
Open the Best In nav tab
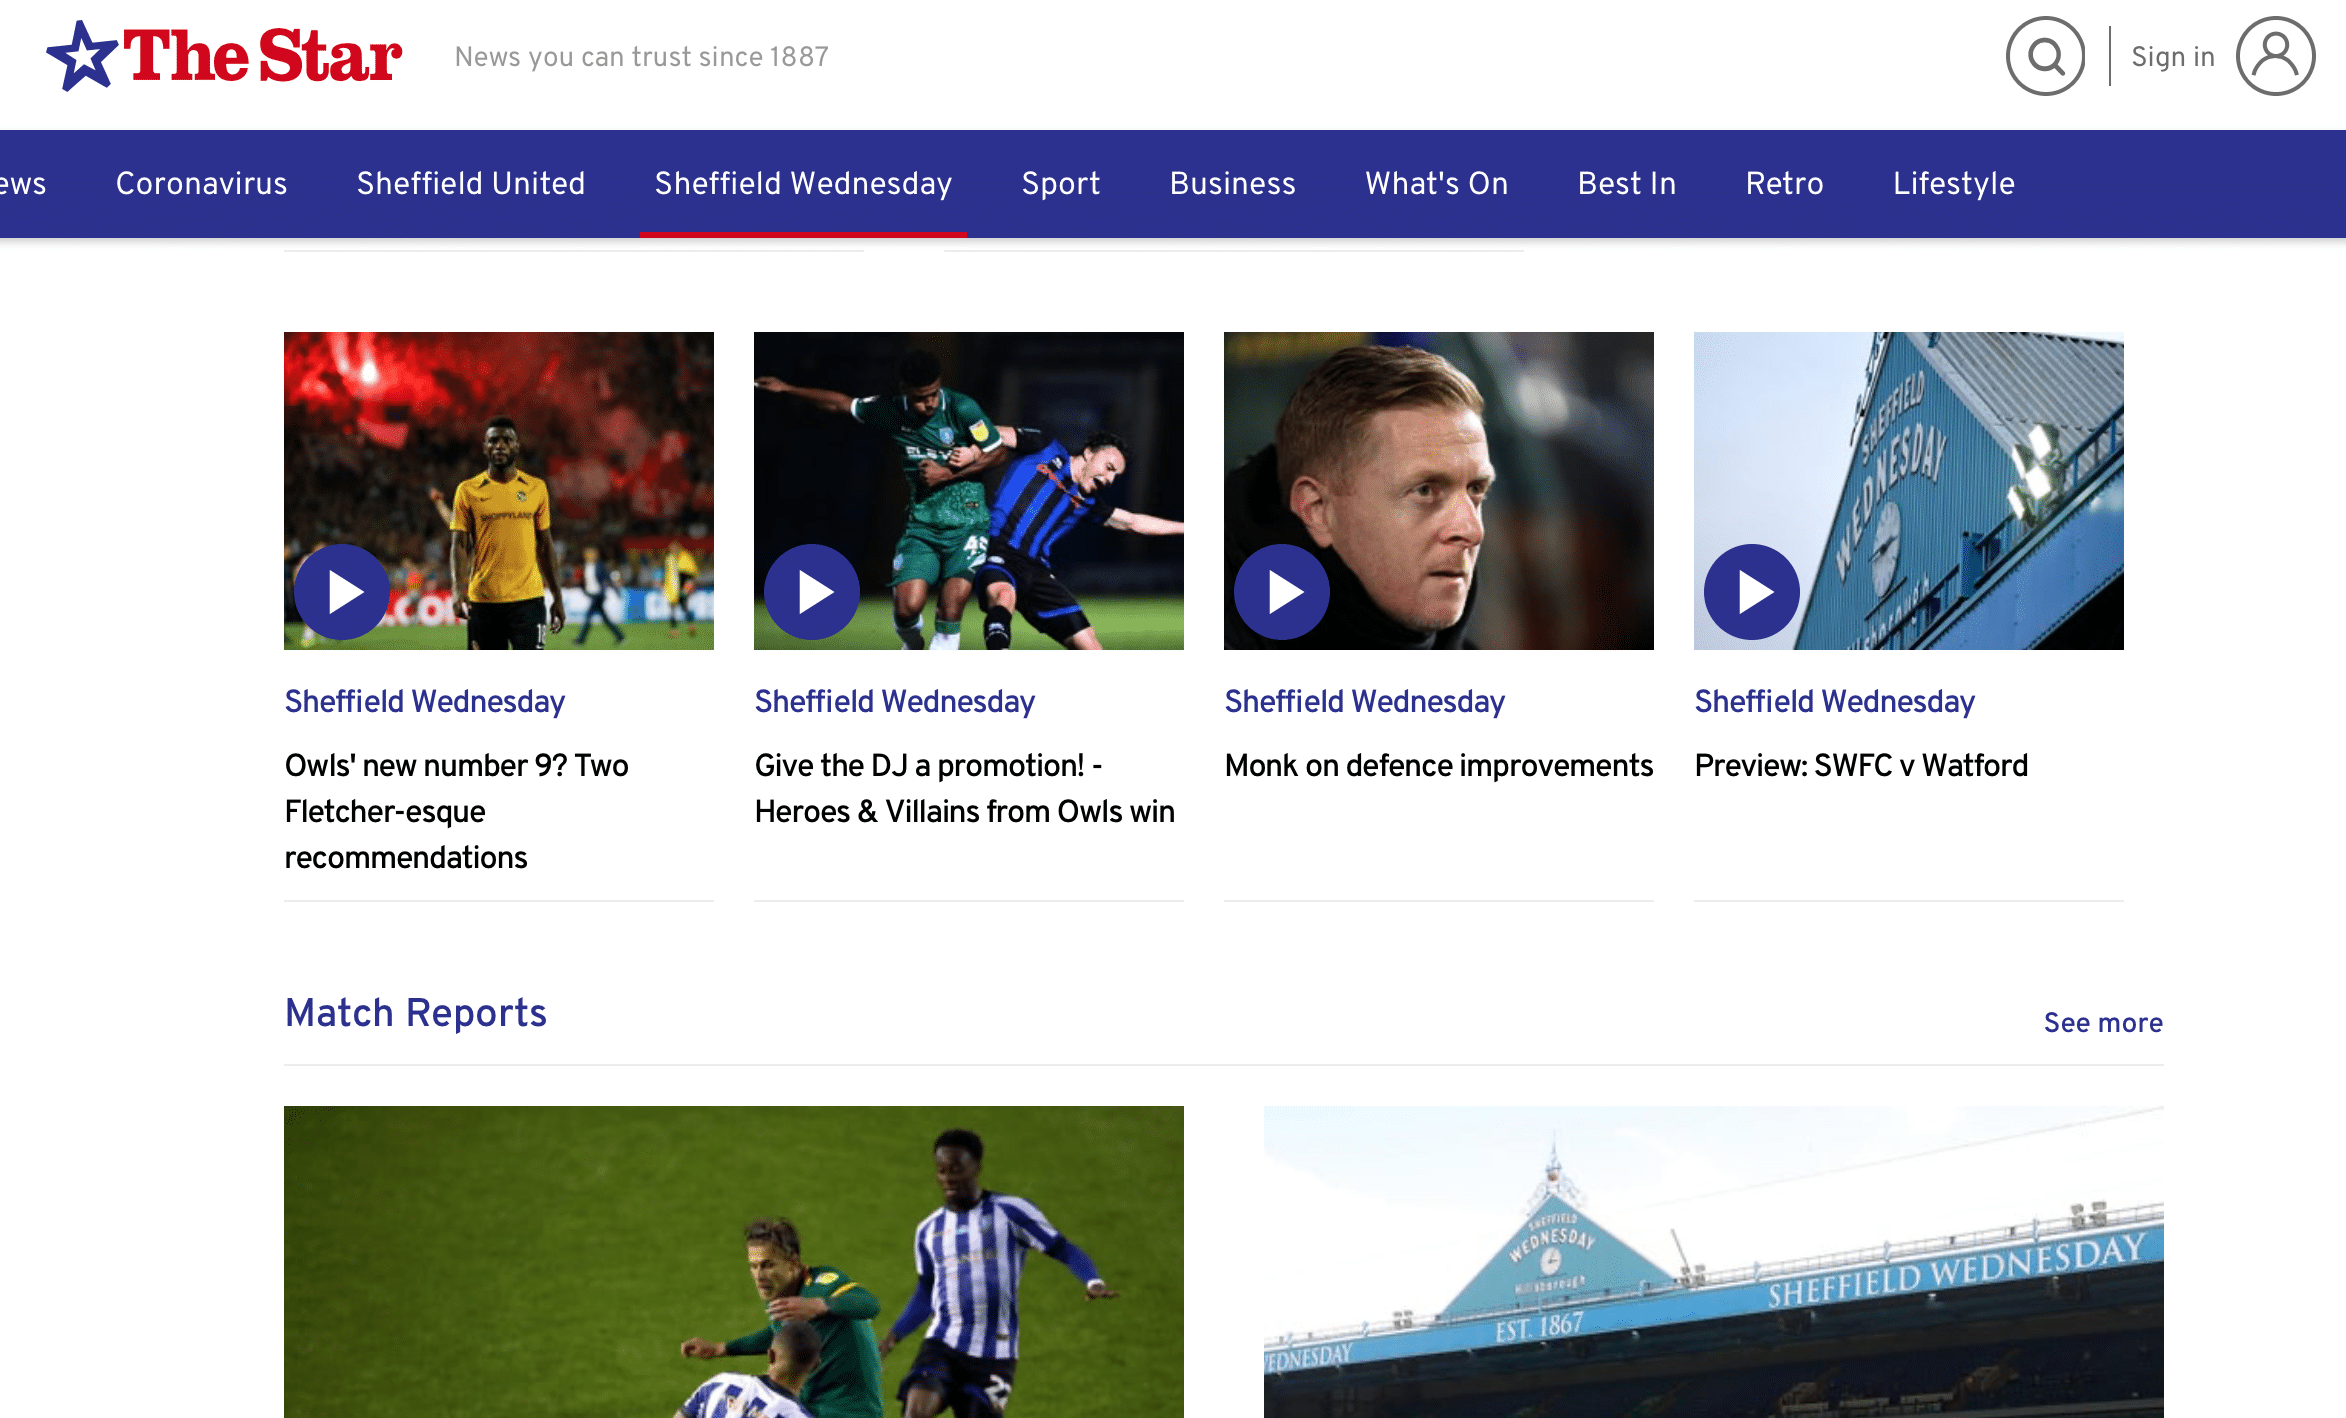click(1627, 184)
